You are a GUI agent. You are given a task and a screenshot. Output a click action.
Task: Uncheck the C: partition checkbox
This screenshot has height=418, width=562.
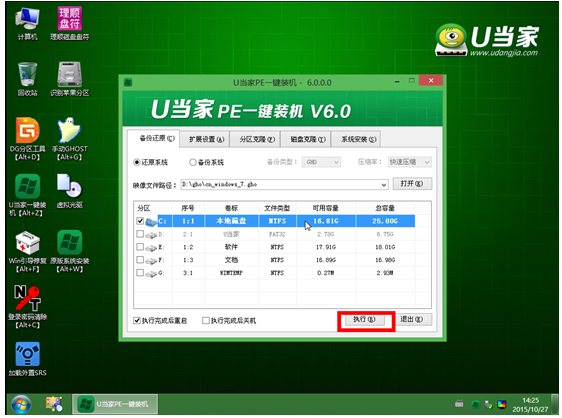tap(140, 221)
